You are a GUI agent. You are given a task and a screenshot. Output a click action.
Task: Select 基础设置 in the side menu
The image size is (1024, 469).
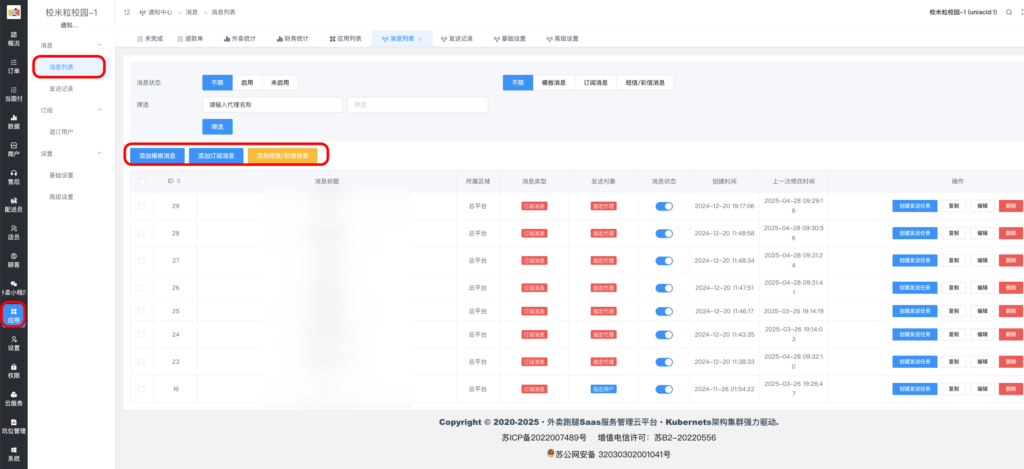click(x=61, y=175)
